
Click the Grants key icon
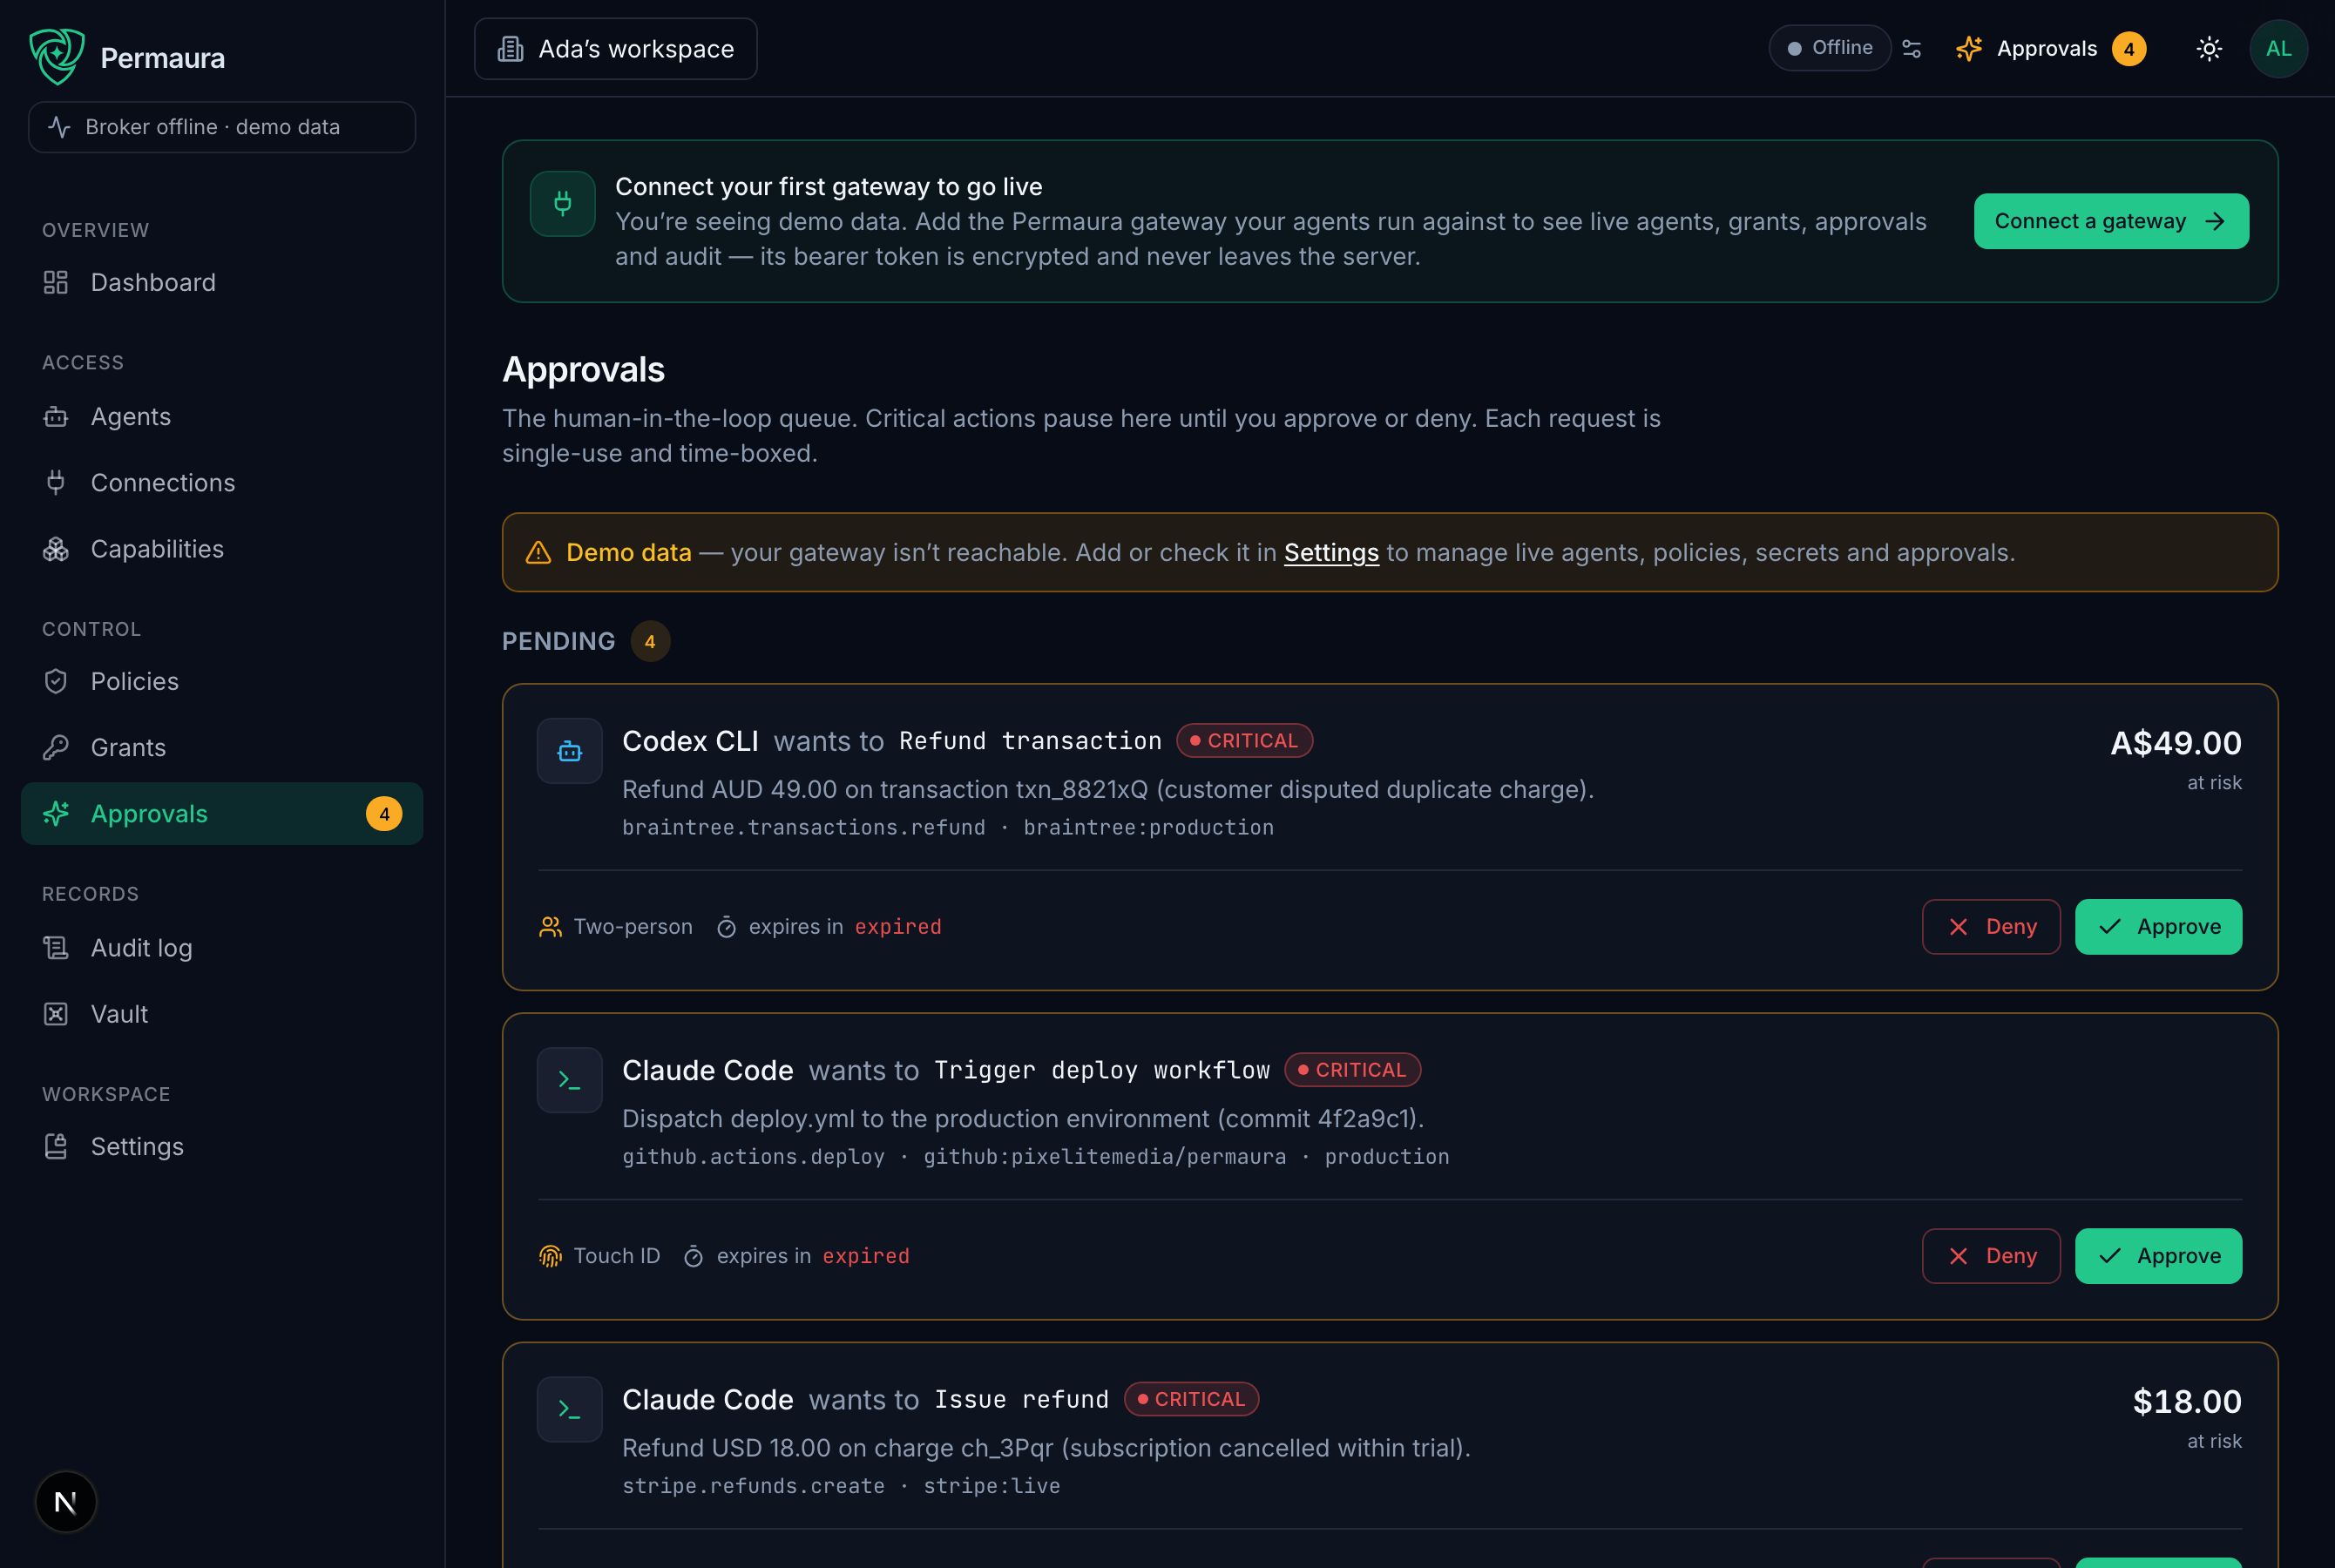[56, 748]
